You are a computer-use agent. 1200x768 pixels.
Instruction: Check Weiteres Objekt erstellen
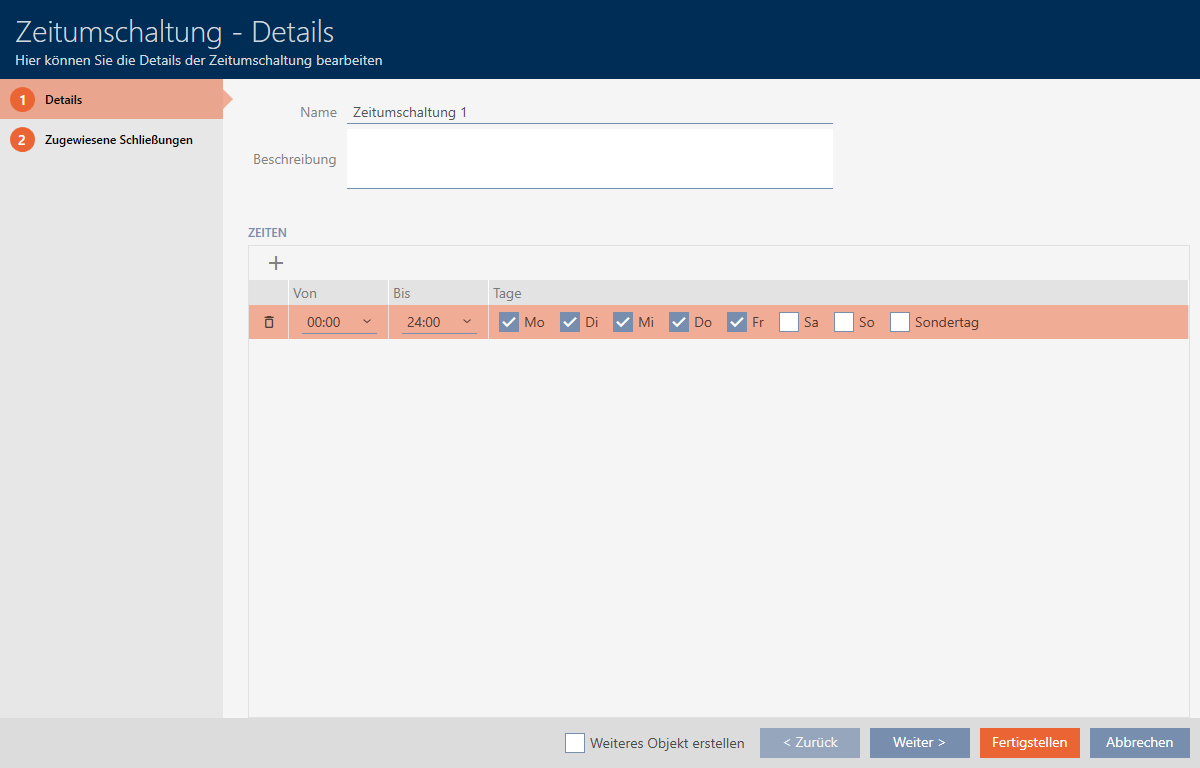[575, 743]
